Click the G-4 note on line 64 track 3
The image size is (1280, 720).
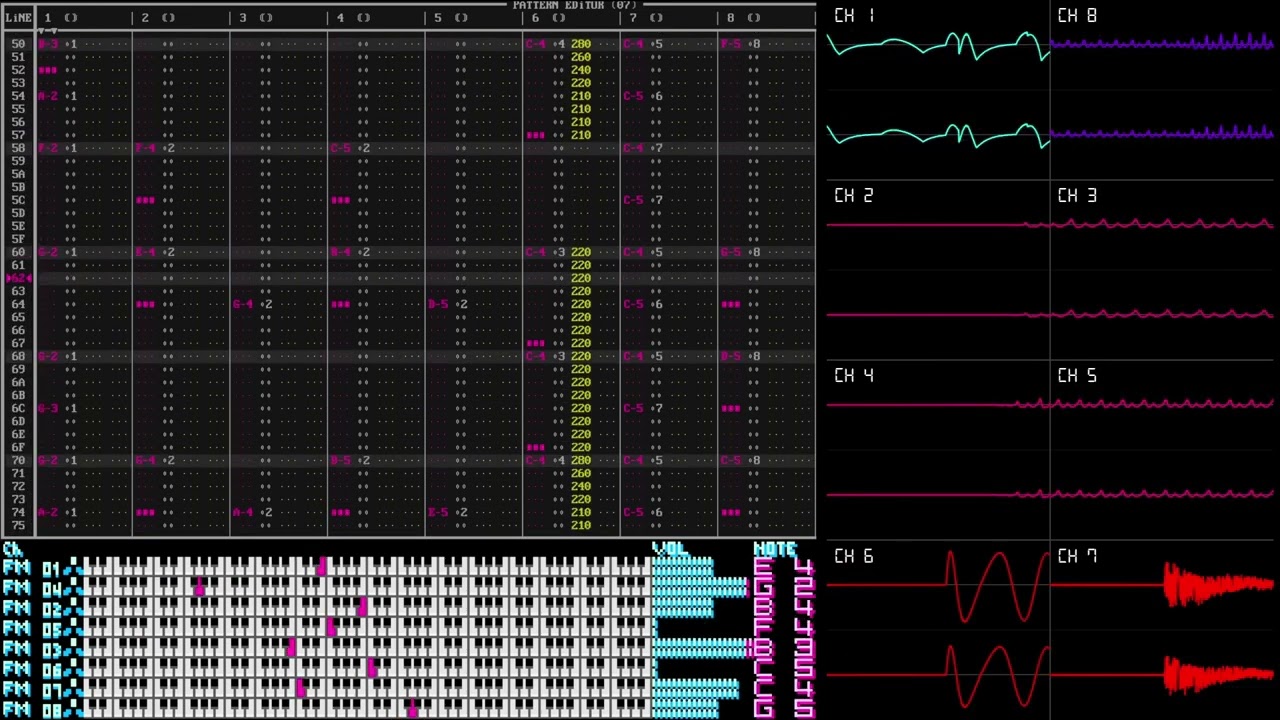click(x=243, y=304)
